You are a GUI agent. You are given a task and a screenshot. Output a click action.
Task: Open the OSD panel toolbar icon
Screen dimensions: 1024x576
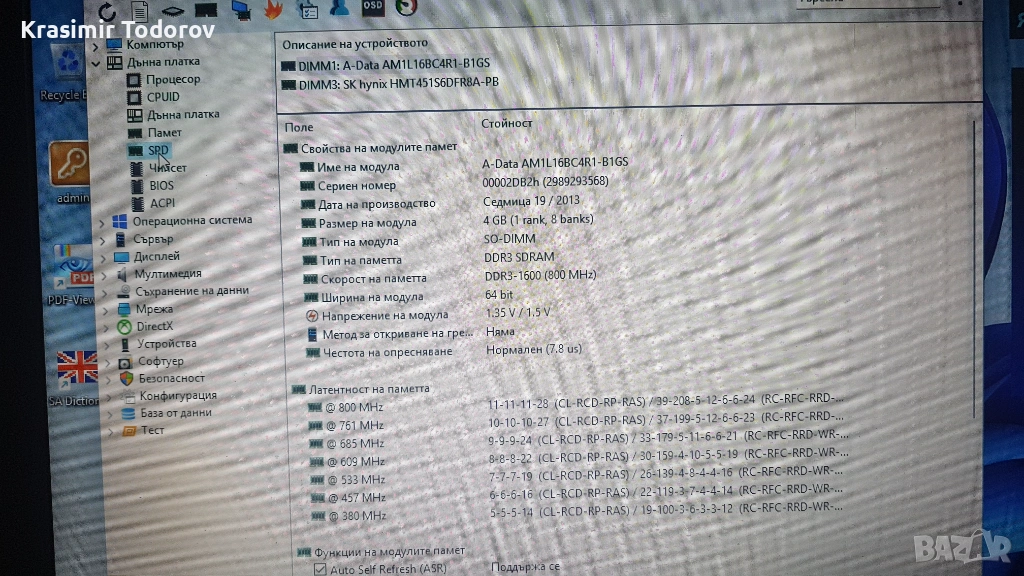(373, 7)
